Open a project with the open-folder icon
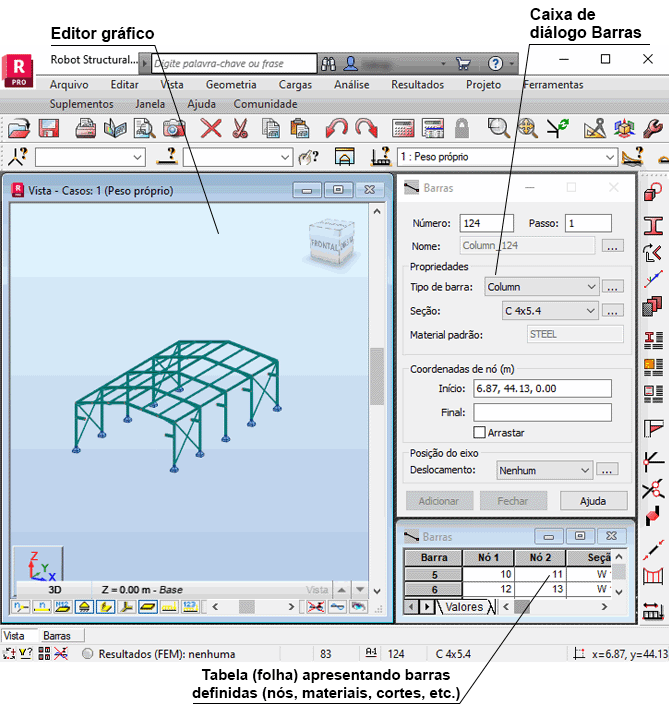Viewport: 669px width, 710px height. [19, 129]
